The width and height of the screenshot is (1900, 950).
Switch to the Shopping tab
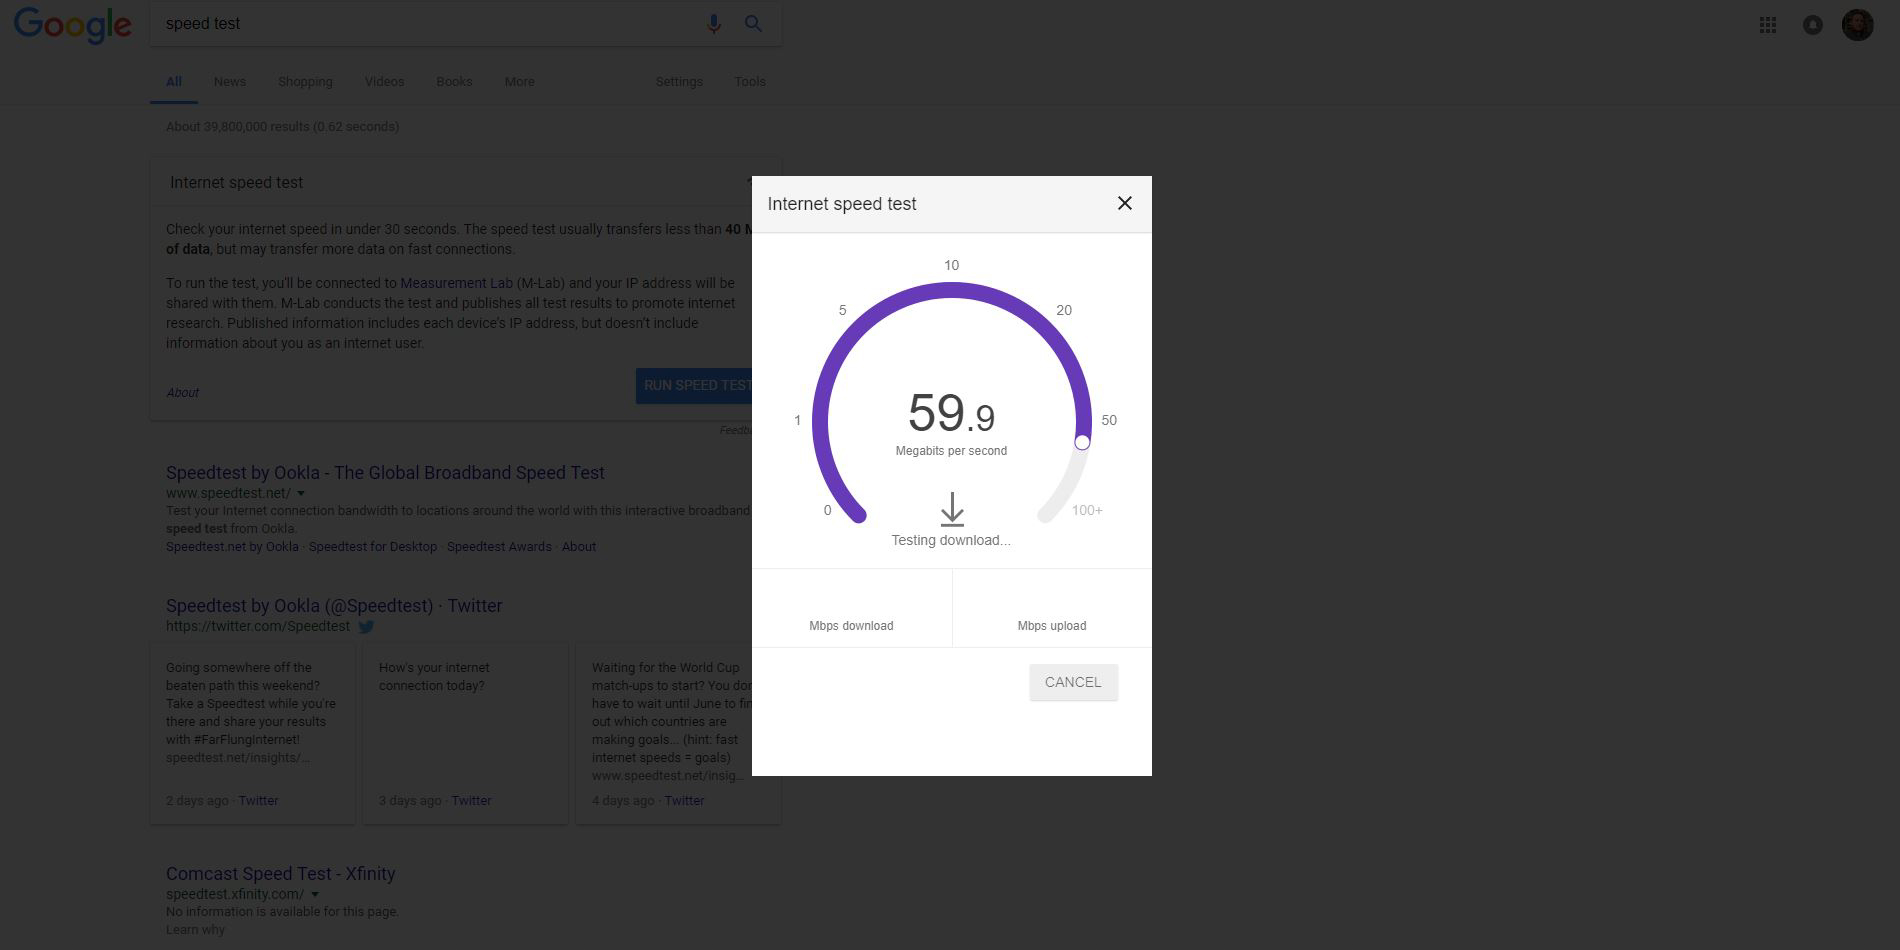[305, 81]
